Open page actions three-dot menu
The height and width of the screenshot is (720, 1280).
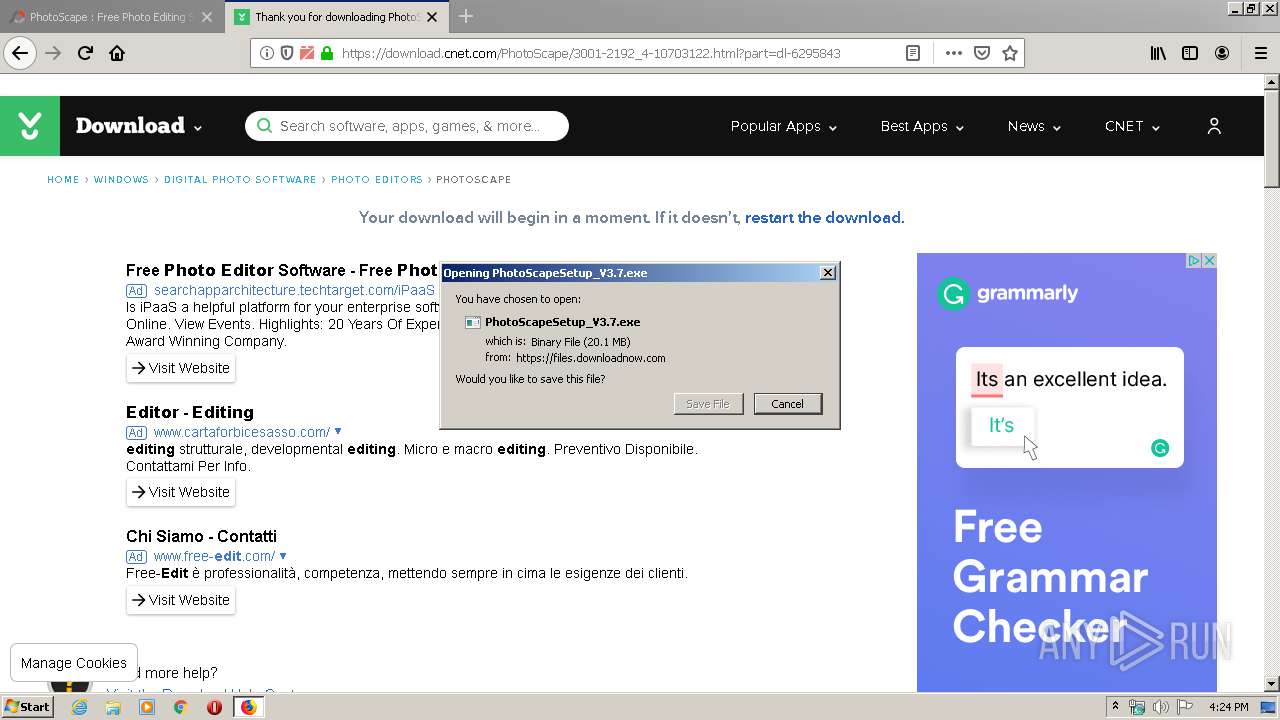954,53
